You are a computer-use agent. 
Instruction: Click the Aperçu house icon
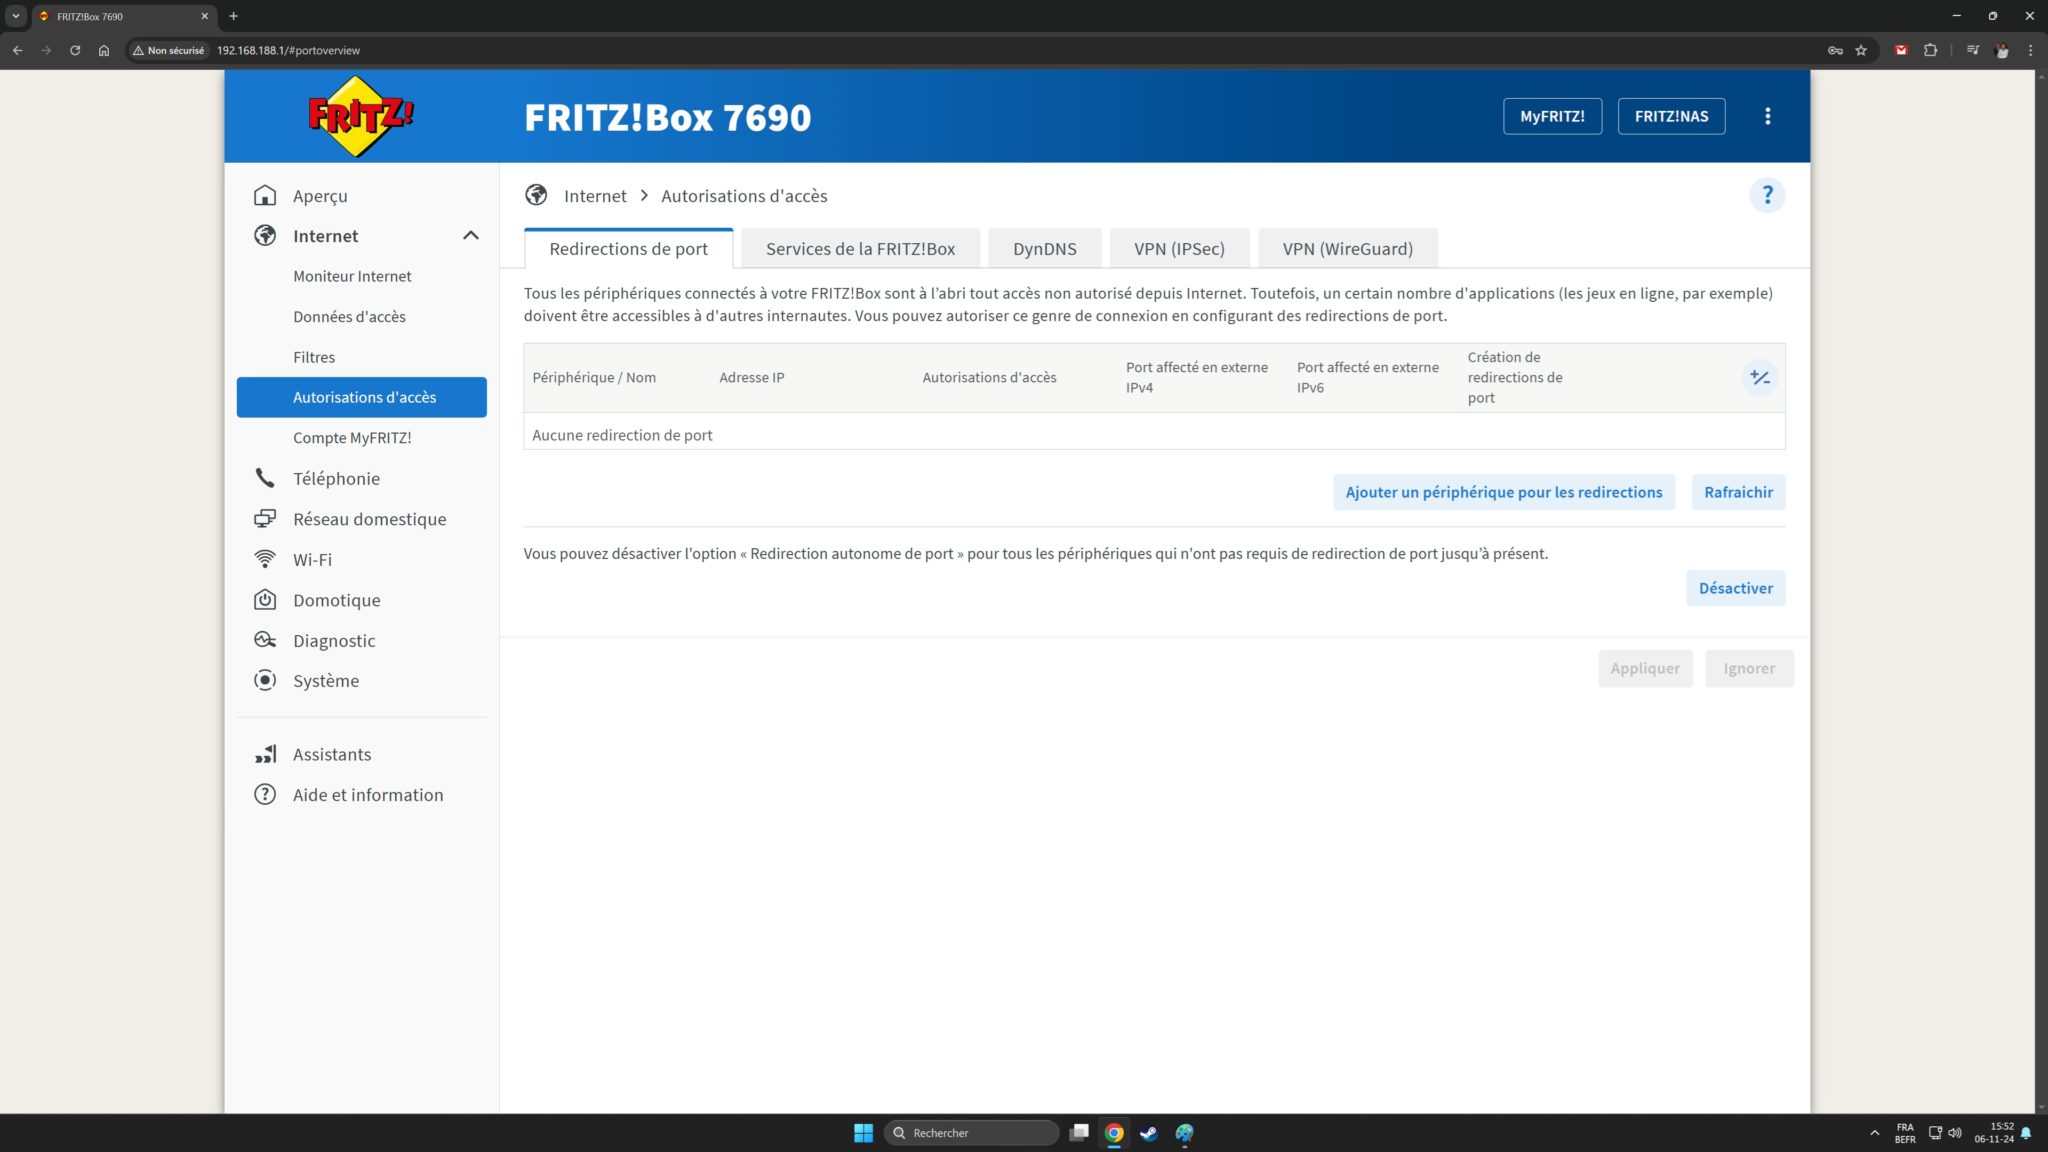click(x=265, y=195)
